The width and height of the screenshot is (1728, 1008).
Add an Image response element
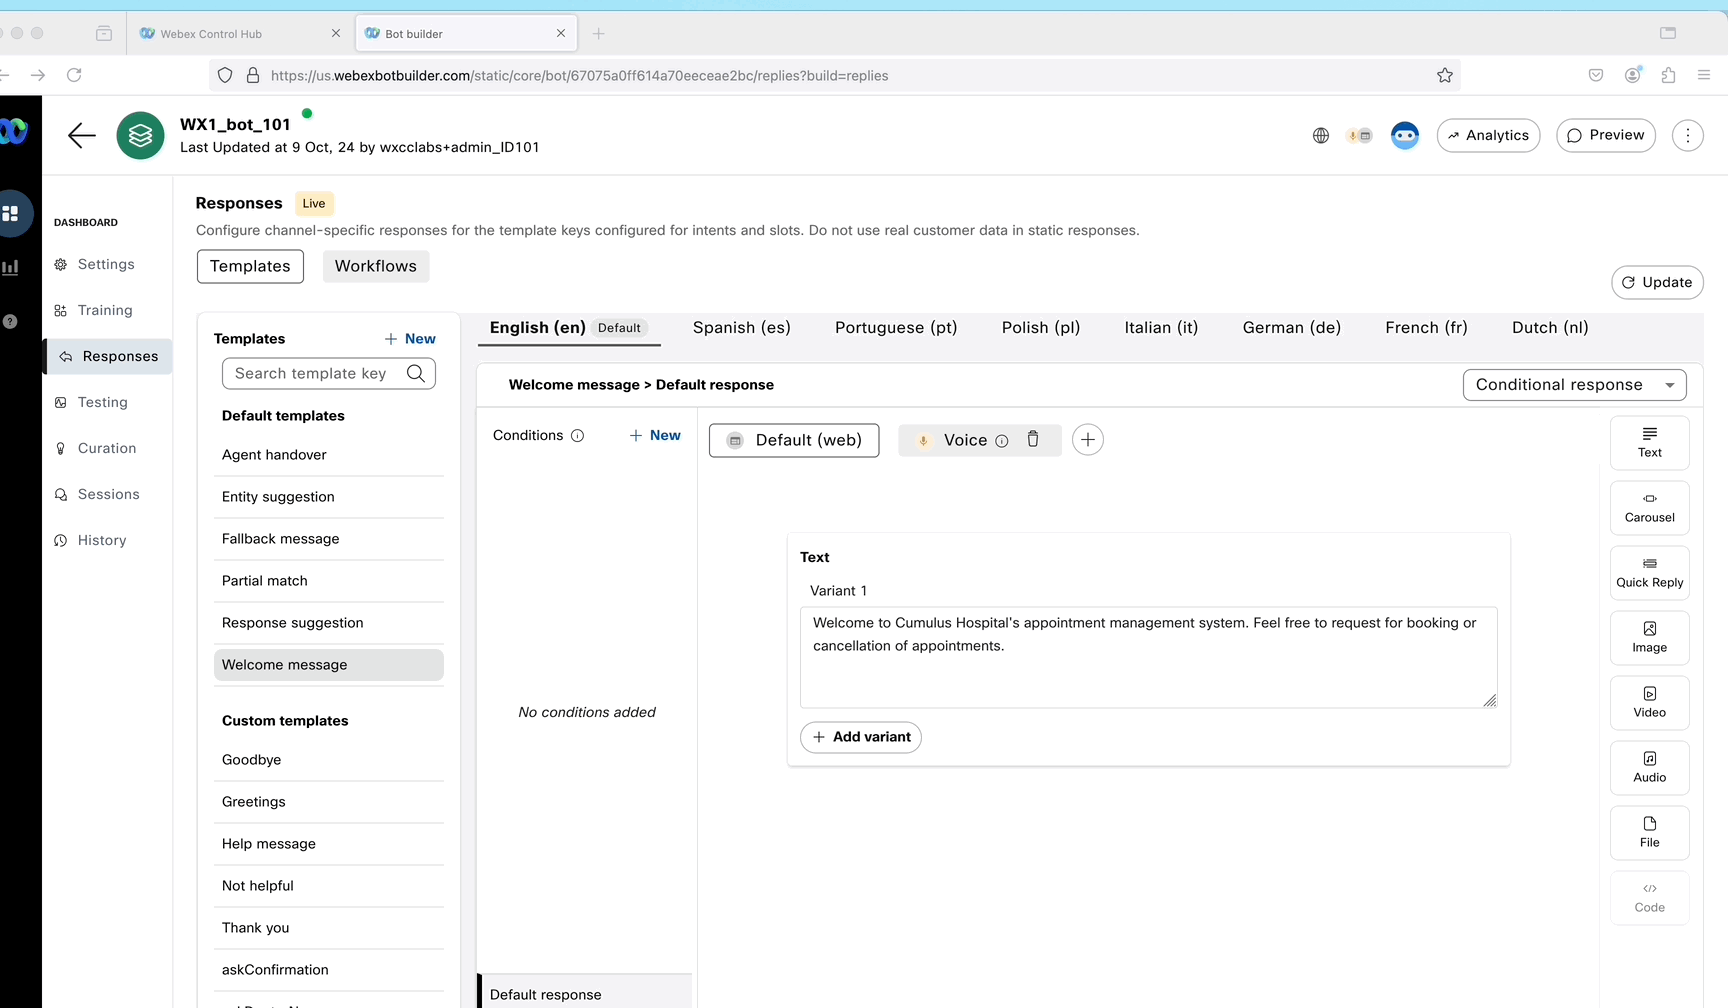pyautogui.click(x=1649, y=638)
